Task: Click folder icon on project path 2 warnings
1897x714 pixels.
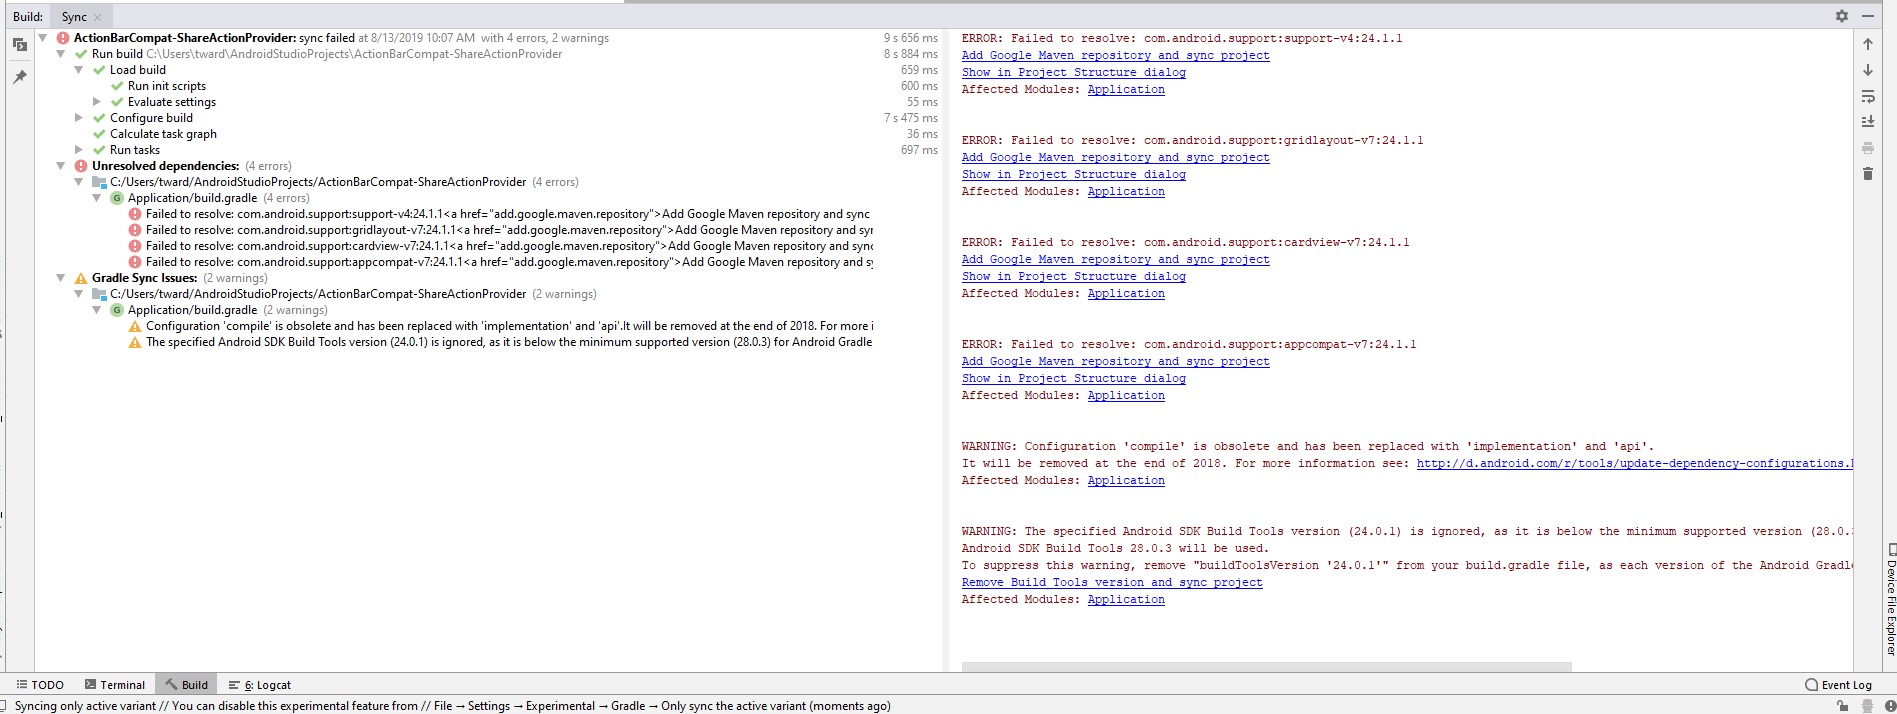Action: (x=99, y=294)
